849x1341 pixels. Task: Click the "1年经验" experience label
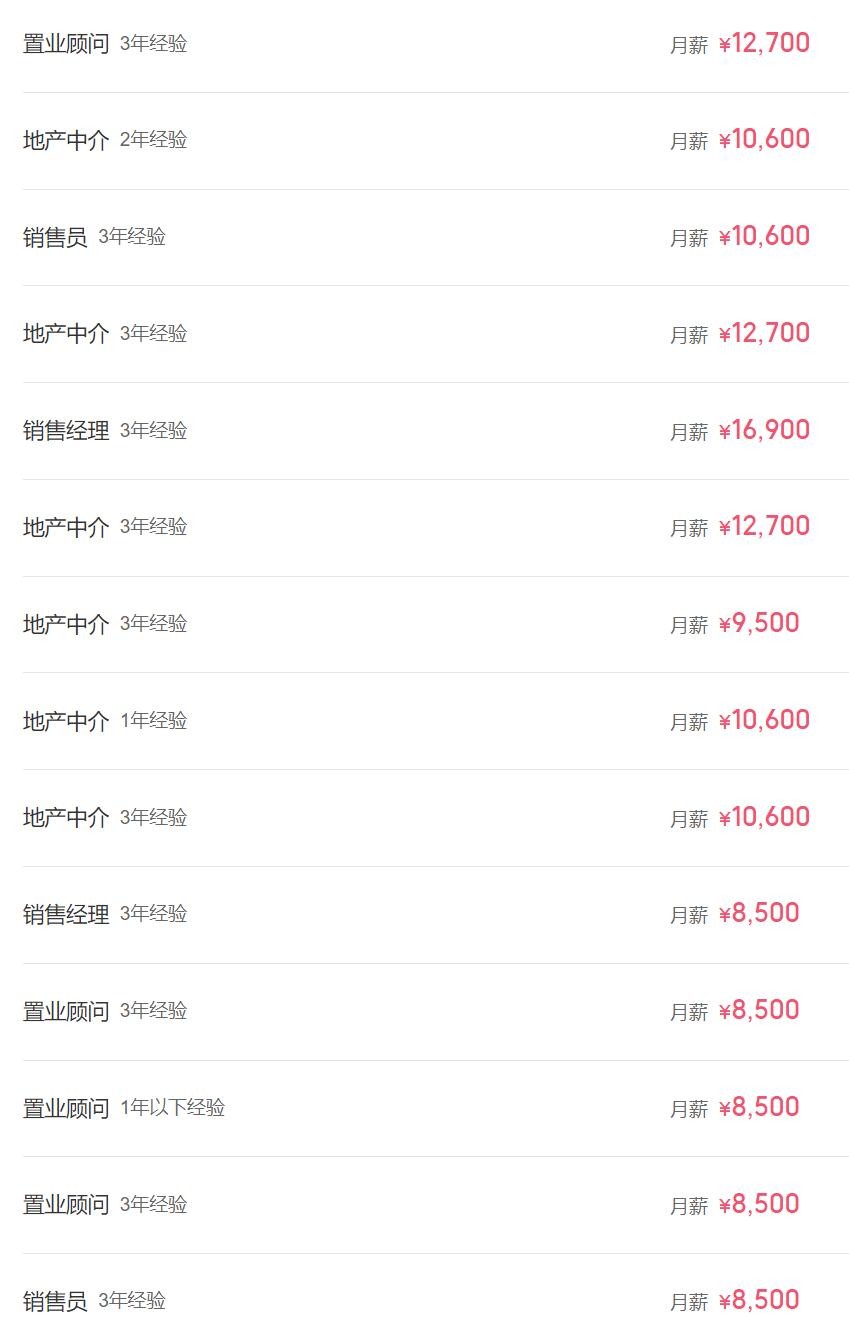click(153, 721)
